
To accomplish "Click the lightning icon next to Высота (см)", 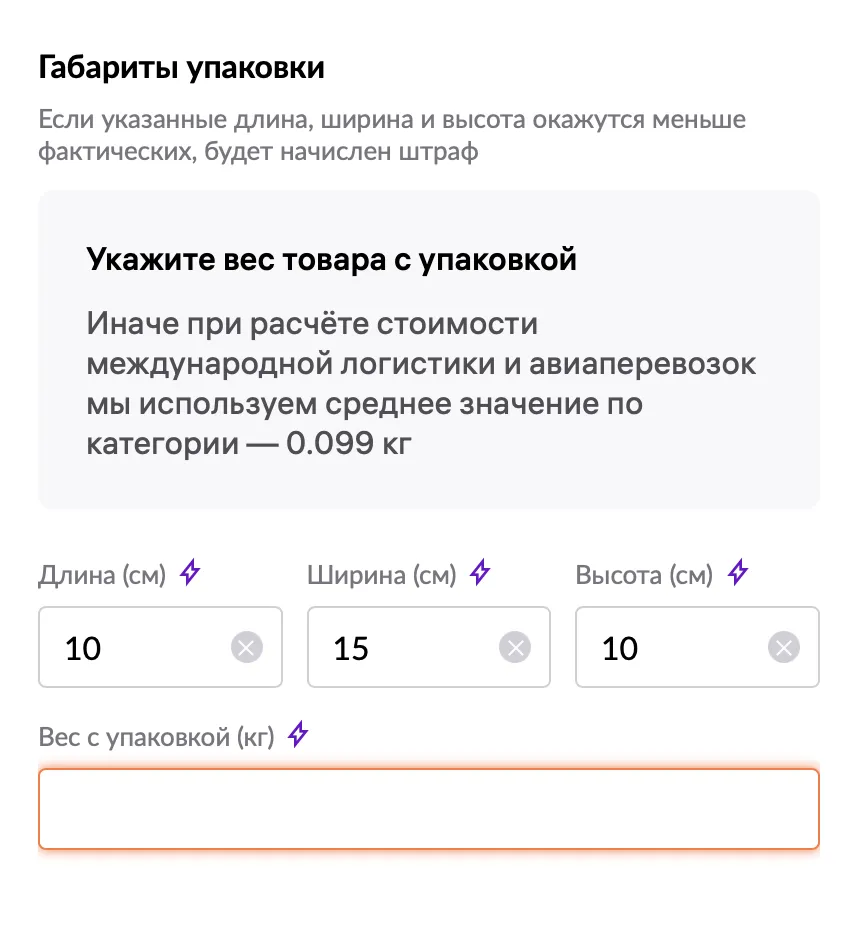I will click(x=737, y=573).
